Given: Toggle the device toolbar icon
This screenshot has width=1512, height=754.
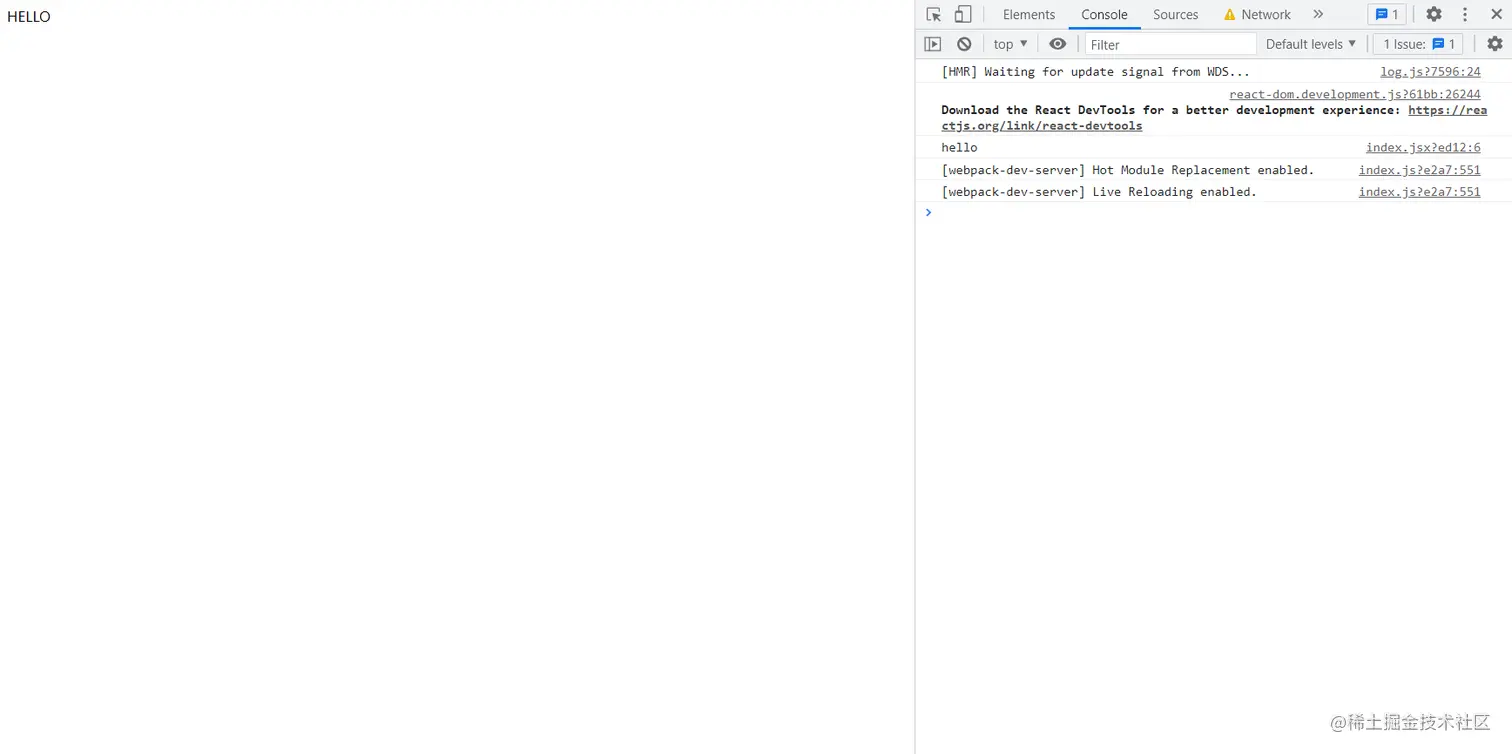Looking at the screenshot, I should (x=963, y=14).
